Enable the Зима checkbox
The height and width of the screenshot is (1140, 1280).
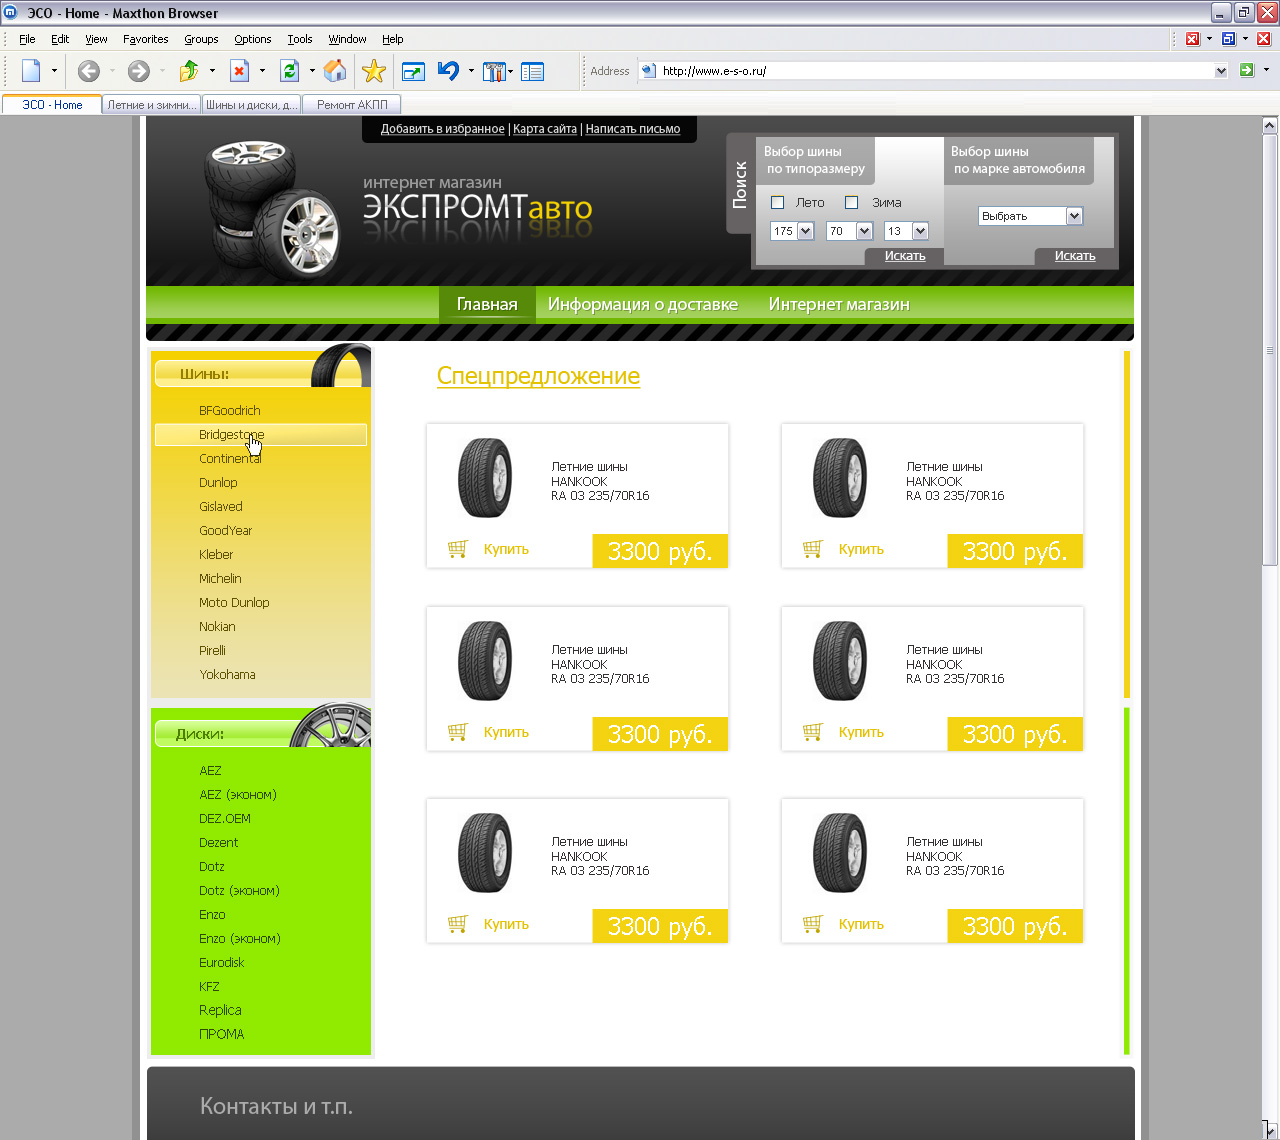(851, 202)
